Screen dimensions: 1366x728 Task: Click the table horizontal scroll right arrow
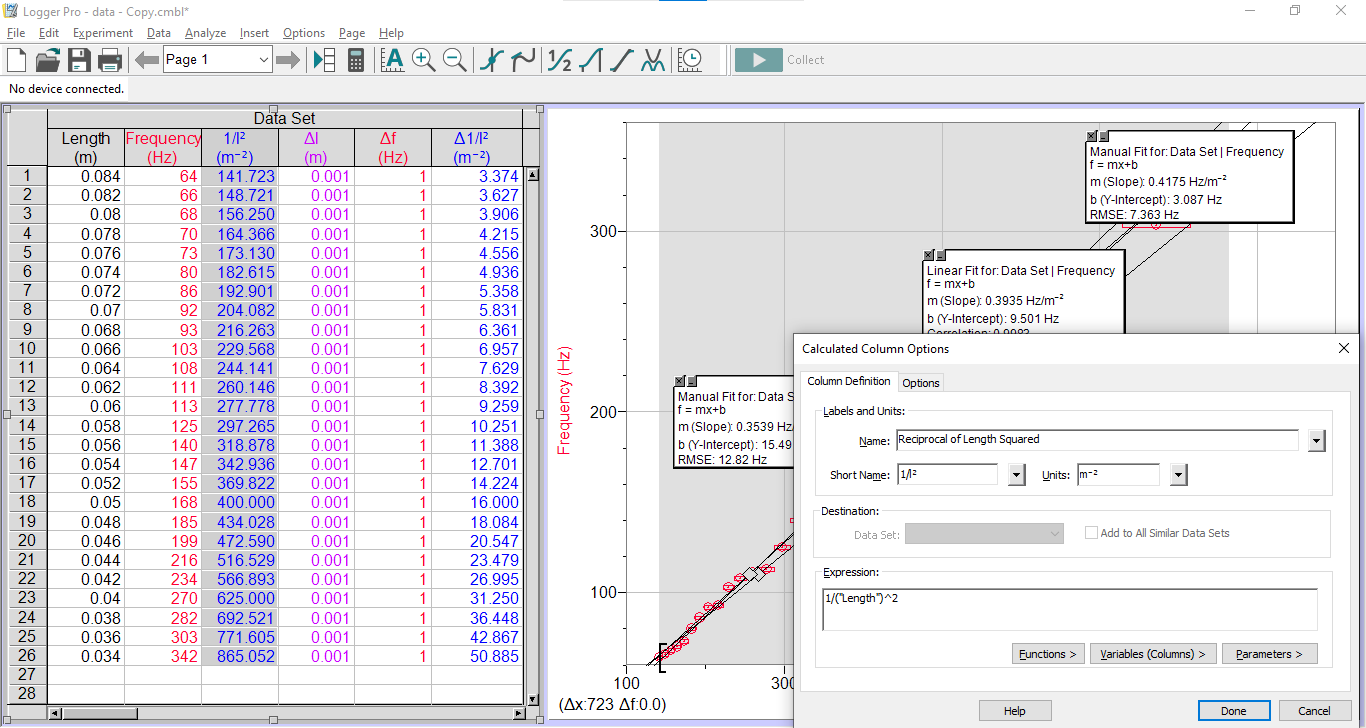(x=519, y=713)
